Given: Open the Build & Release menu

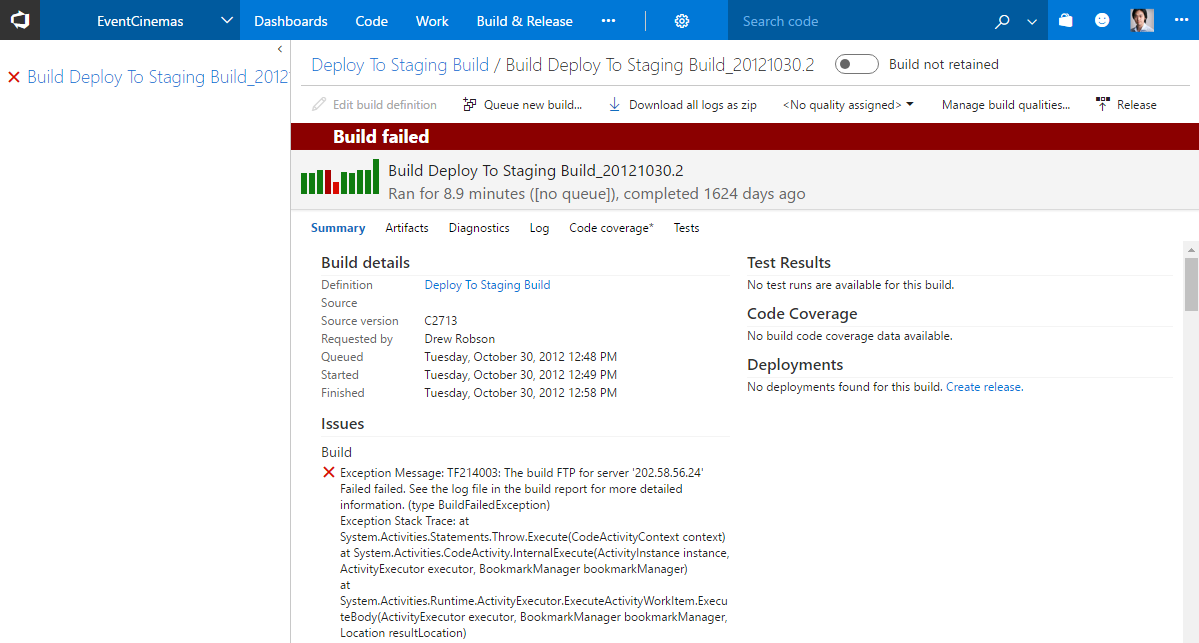Looking at the screenshot, I should click(524, 21).
